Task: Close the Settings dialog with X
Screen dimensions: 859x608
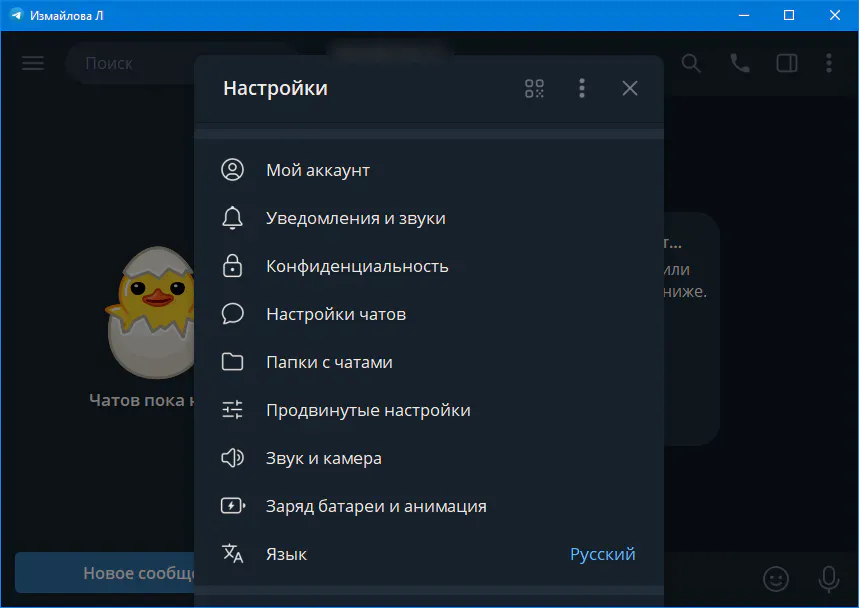Action: [x=630, y=88]
